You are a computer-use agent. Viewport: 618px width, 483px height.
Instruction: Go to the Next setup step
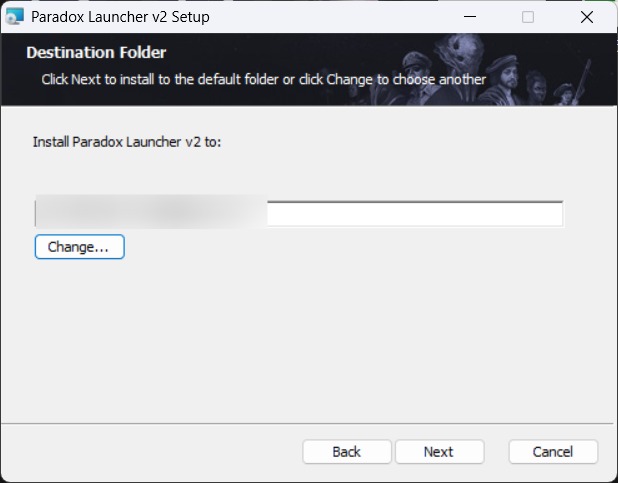(x=439, y=452)
